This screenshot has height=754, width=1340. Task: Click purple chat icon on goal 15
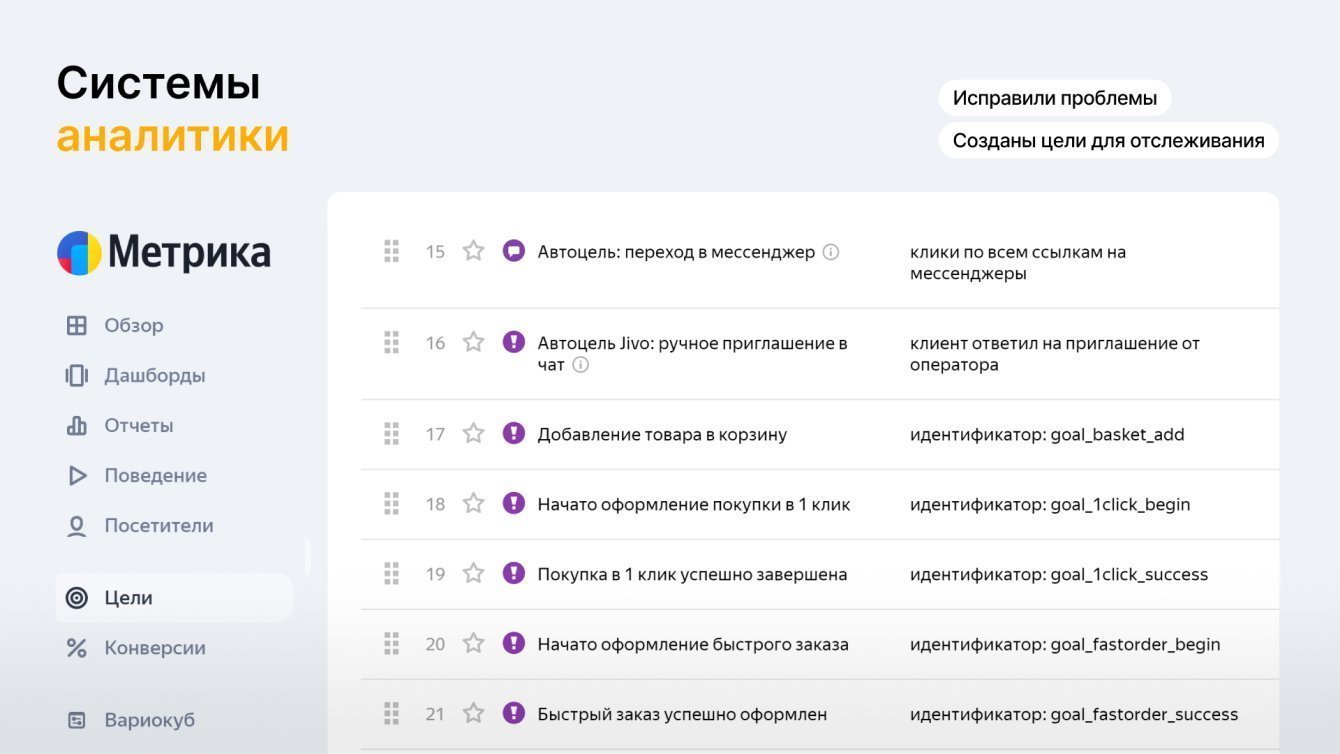click(514, 251)
